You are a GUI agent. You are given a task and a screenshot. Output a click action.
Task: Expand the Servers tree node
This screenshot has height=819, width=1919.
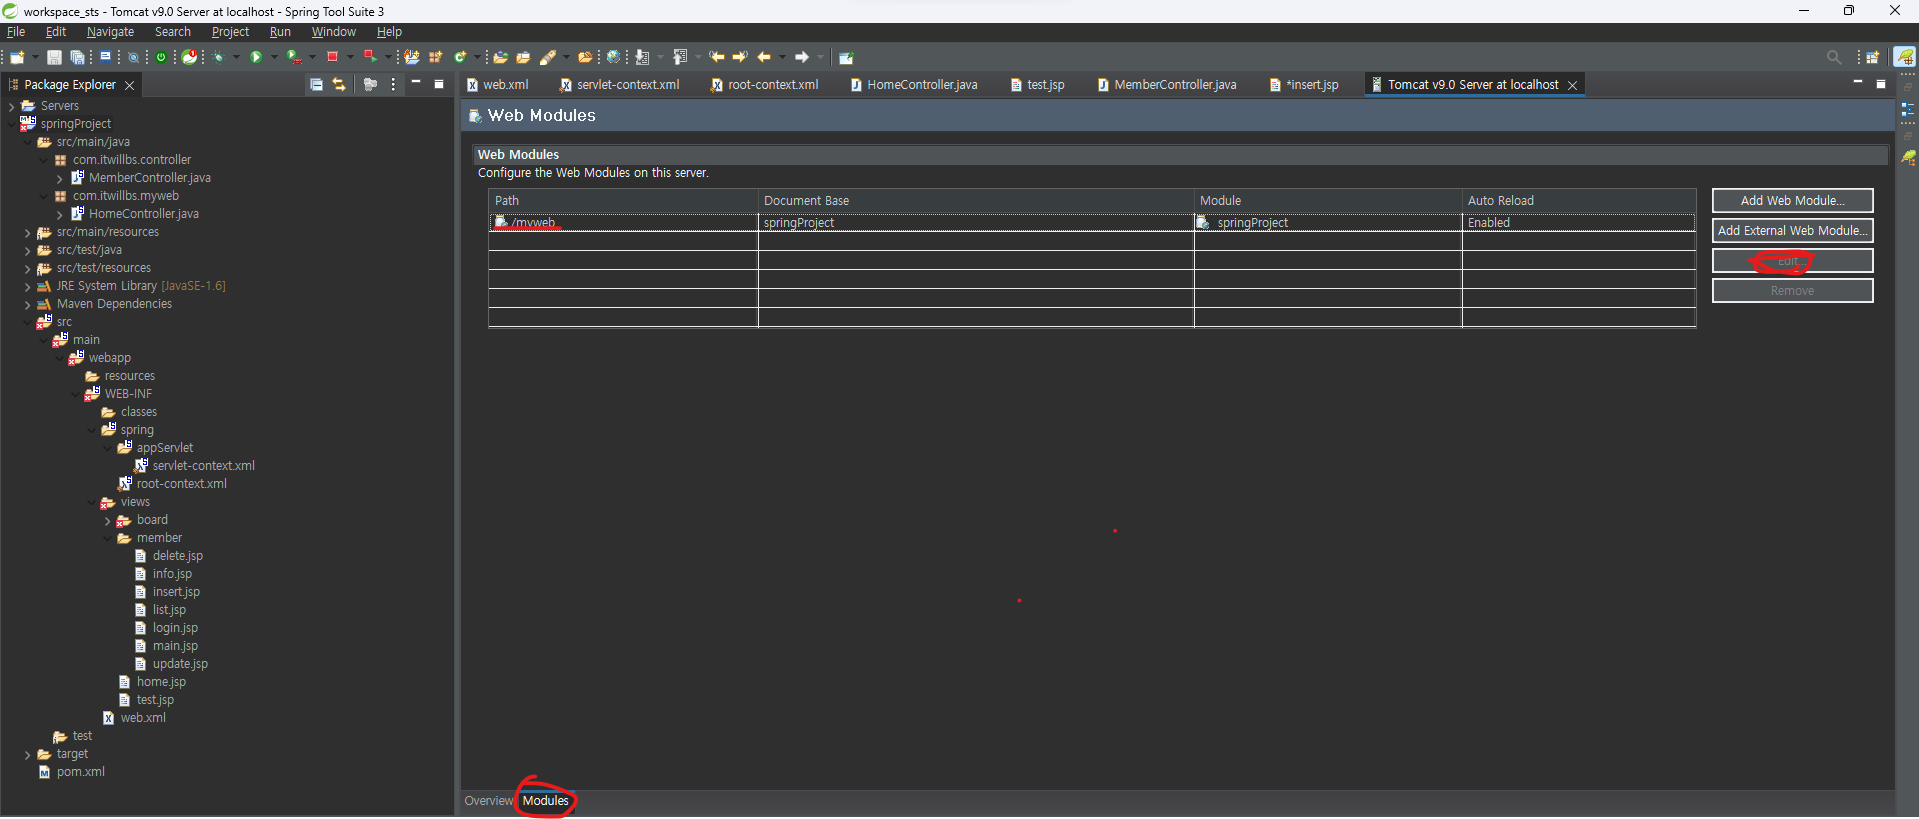[11, 106]
